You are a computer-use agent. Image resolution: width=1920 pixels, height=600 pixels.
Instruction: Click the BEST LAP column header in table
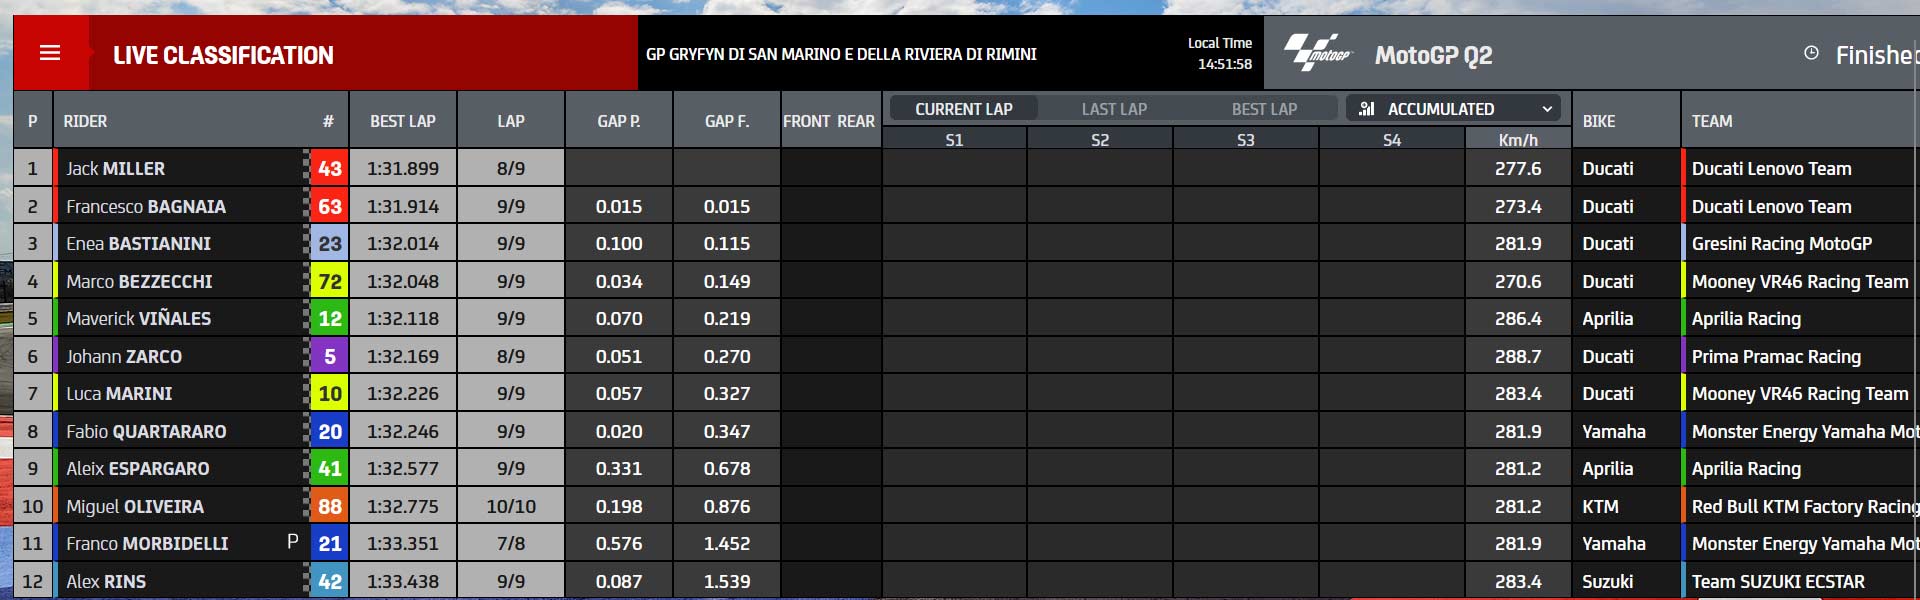[403, 121]
